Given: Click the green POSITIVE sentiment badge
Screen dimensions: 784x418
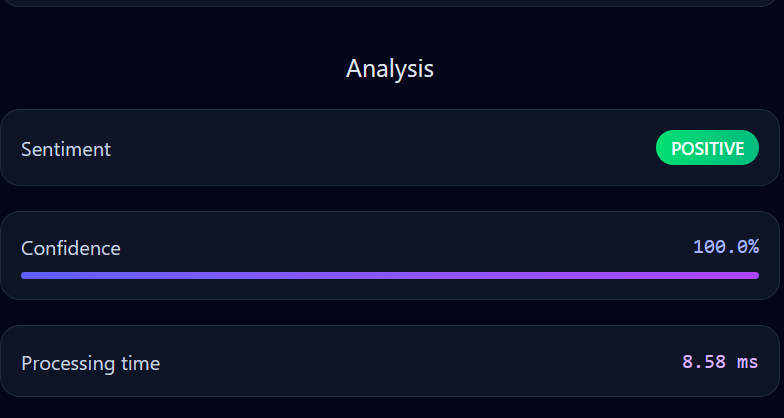Looking at the screenshot, I should click(707, 149).
